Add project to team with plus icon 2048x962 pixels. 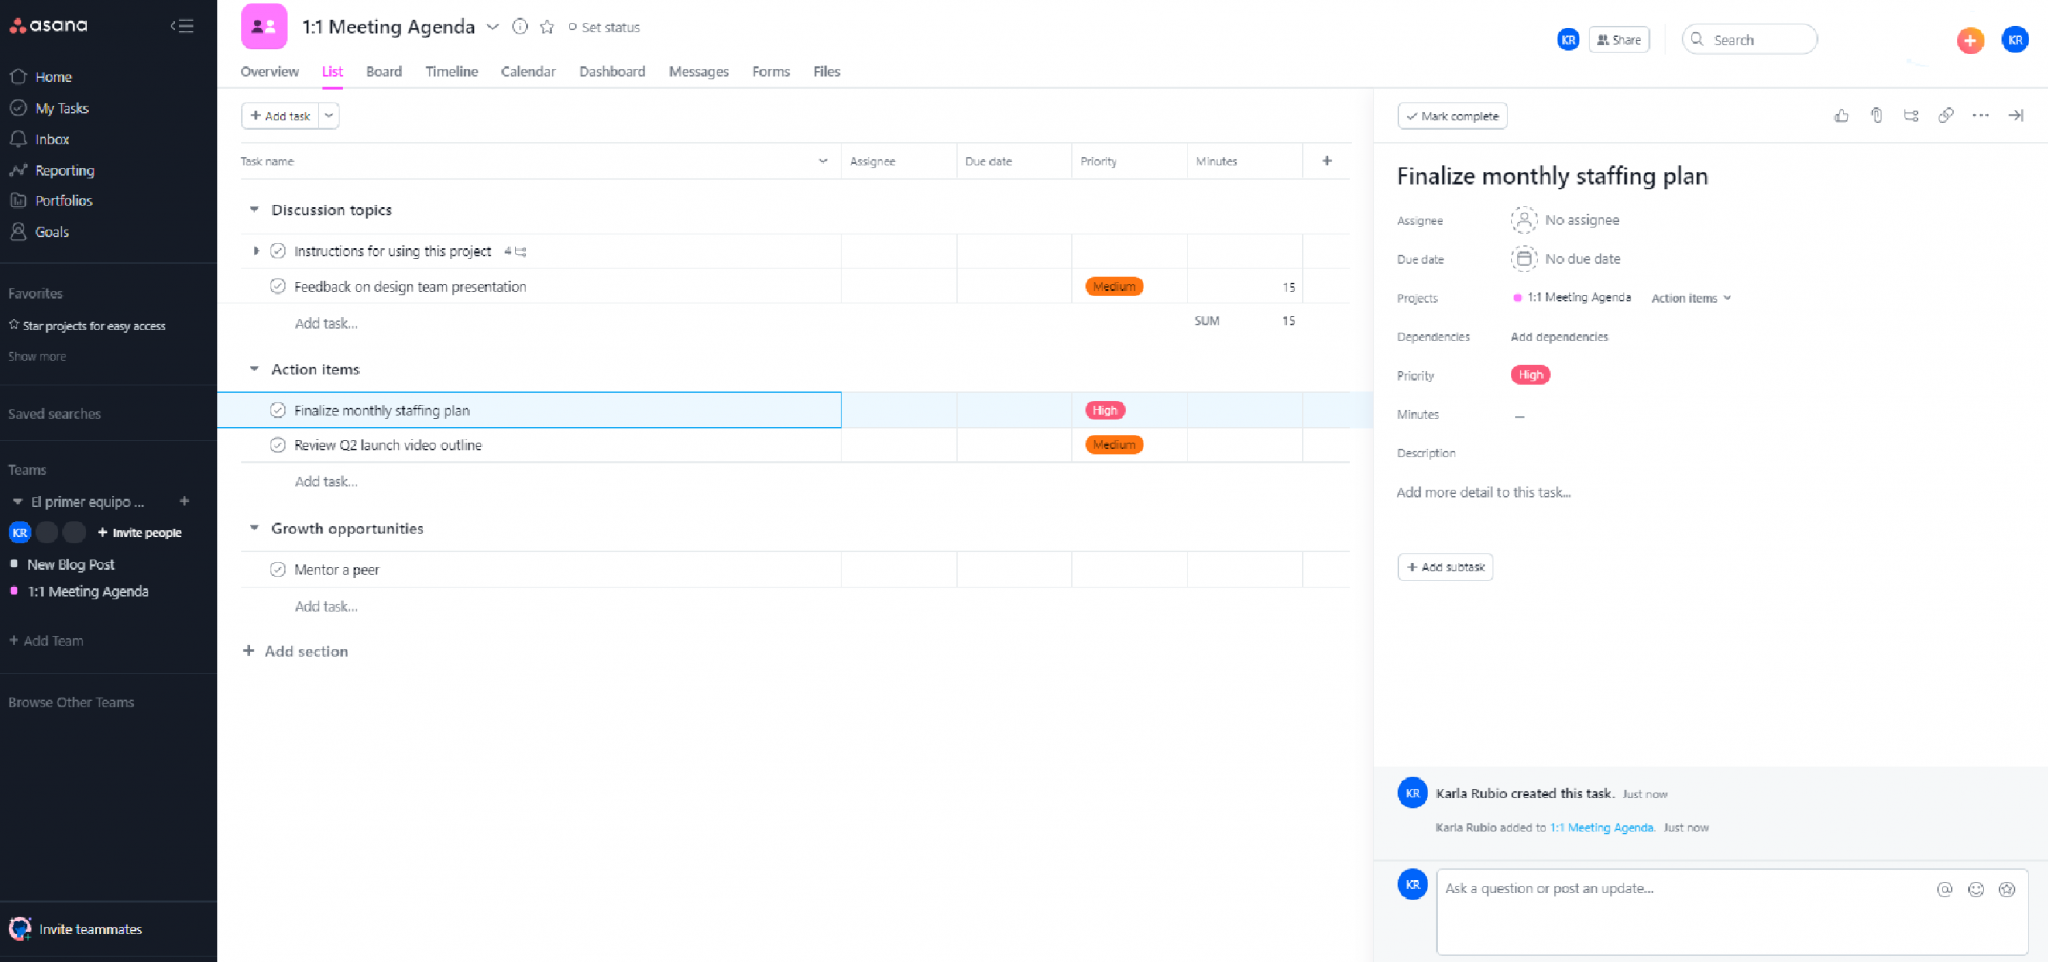pos(184,502)
